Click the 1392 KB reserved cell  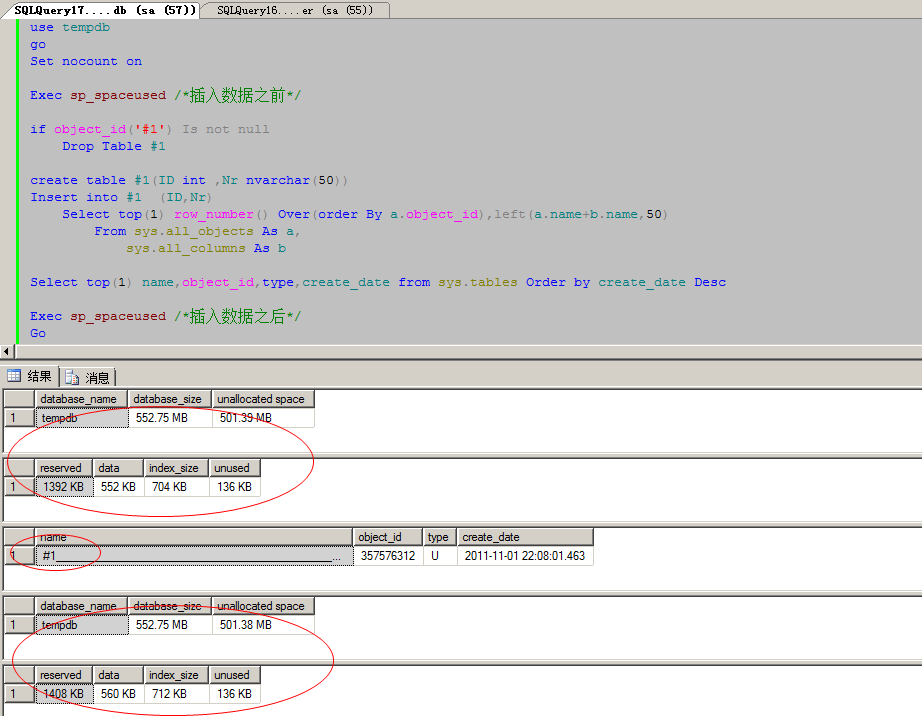(x=64, y=487)
